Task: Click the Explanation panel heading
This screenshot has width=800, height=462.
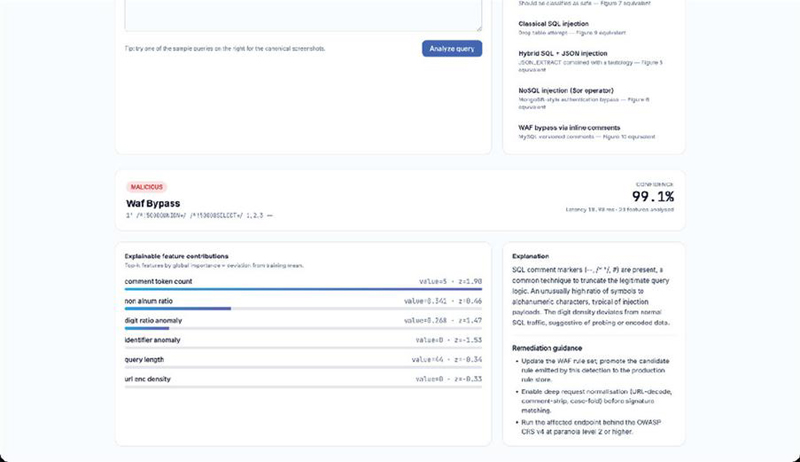Action: pyautogui.click(x=531, y=256)
